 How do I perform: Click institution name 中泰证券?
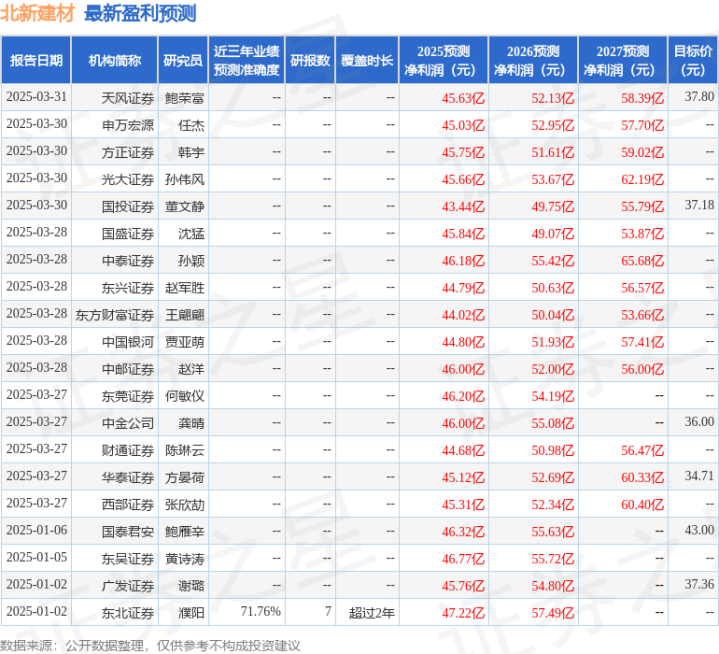click(127, 260)
